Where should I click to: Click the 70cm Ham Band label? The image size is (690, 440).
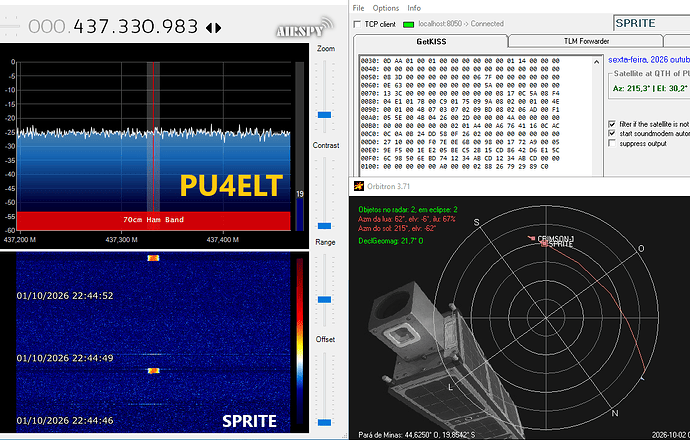(153, 220)
